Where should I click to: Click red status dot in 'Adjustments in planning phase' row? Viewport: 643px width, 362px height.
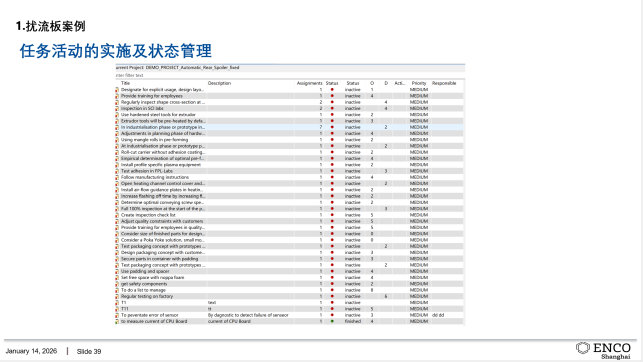pos(332,134)
